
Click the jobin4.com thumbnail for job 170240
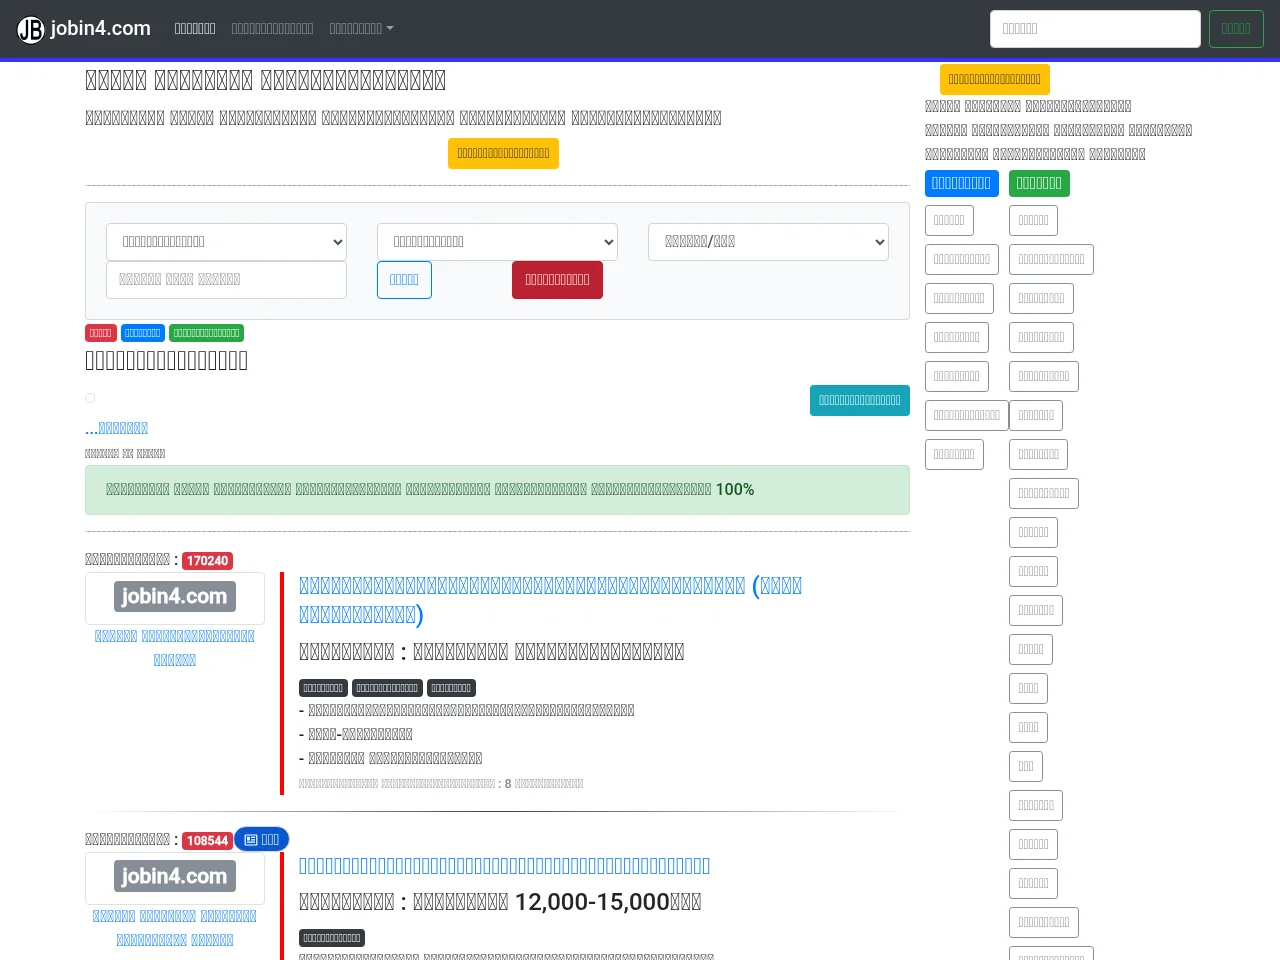click(175, 597)
